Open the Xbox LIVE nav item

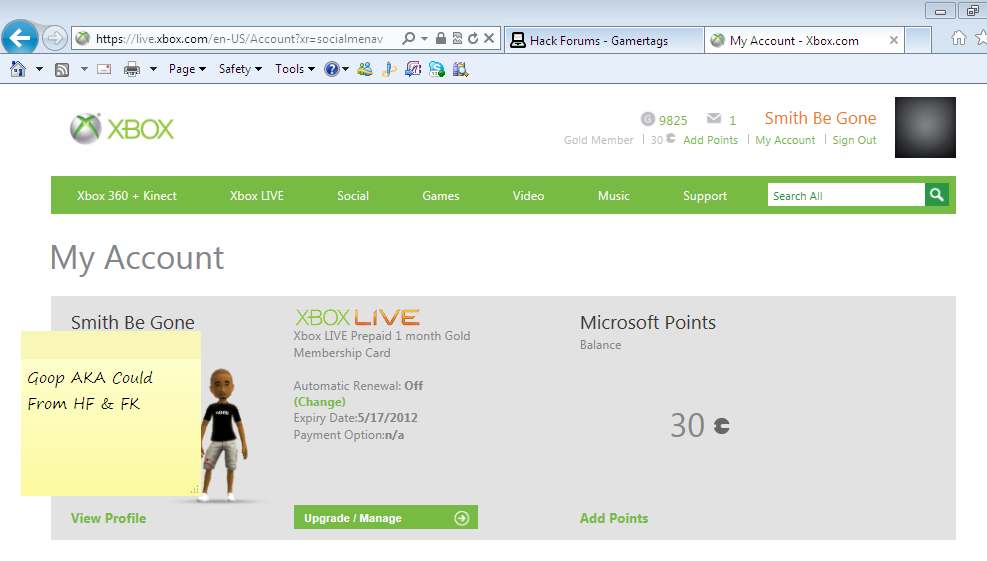coord(256,196)
